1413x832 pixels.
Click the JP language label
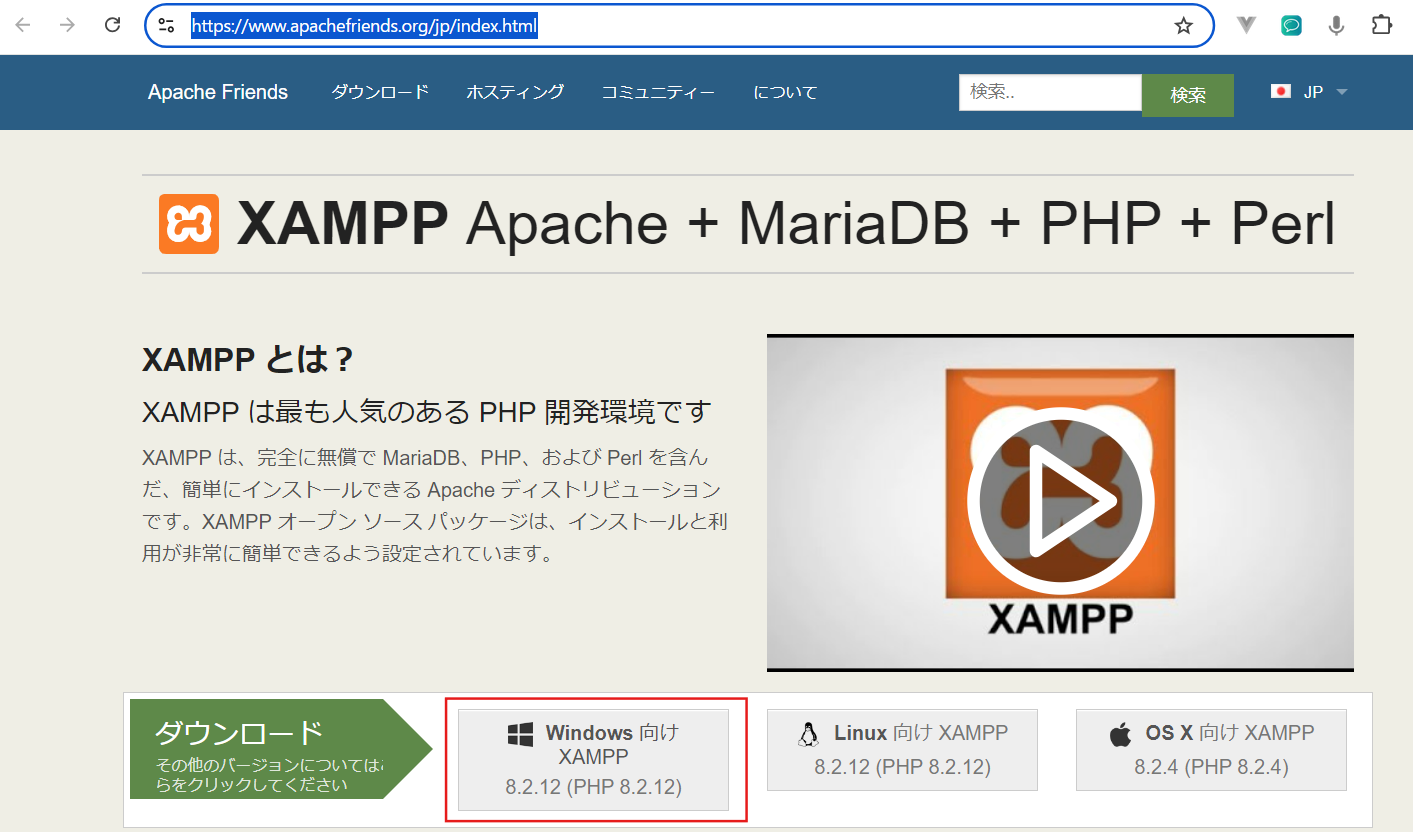1313,92
